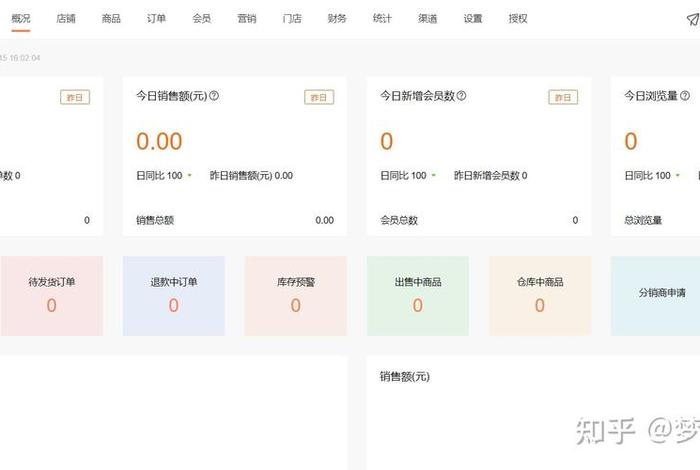Viewport: 700px width, 470px height.
Task: Click 日同比 100 in 今日新增会员数 card
Action: pos(404,176)
